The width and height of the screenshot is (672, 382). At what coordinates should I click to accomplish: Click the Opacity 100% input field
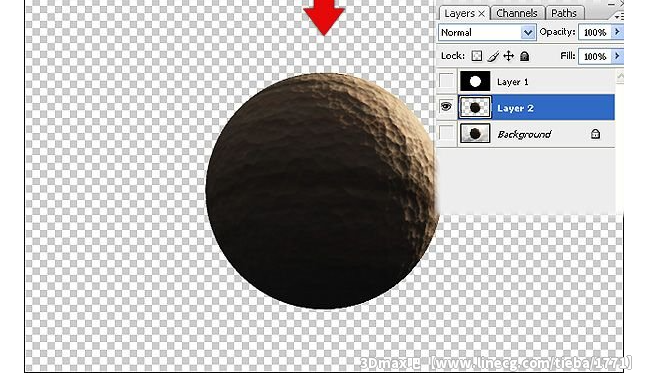click(x=595, y=32)
